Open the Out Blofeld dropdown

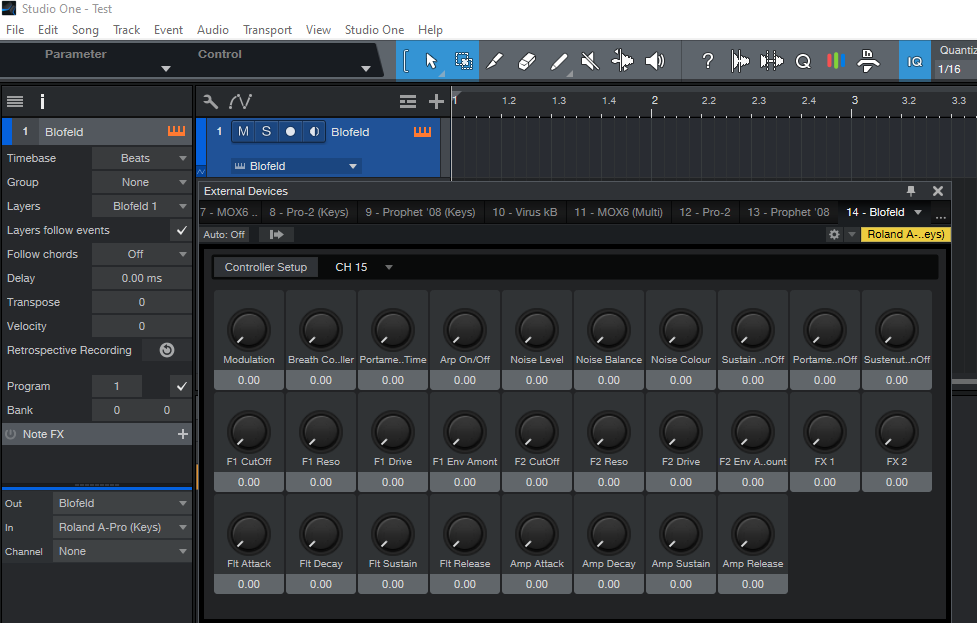coord(122,503)
